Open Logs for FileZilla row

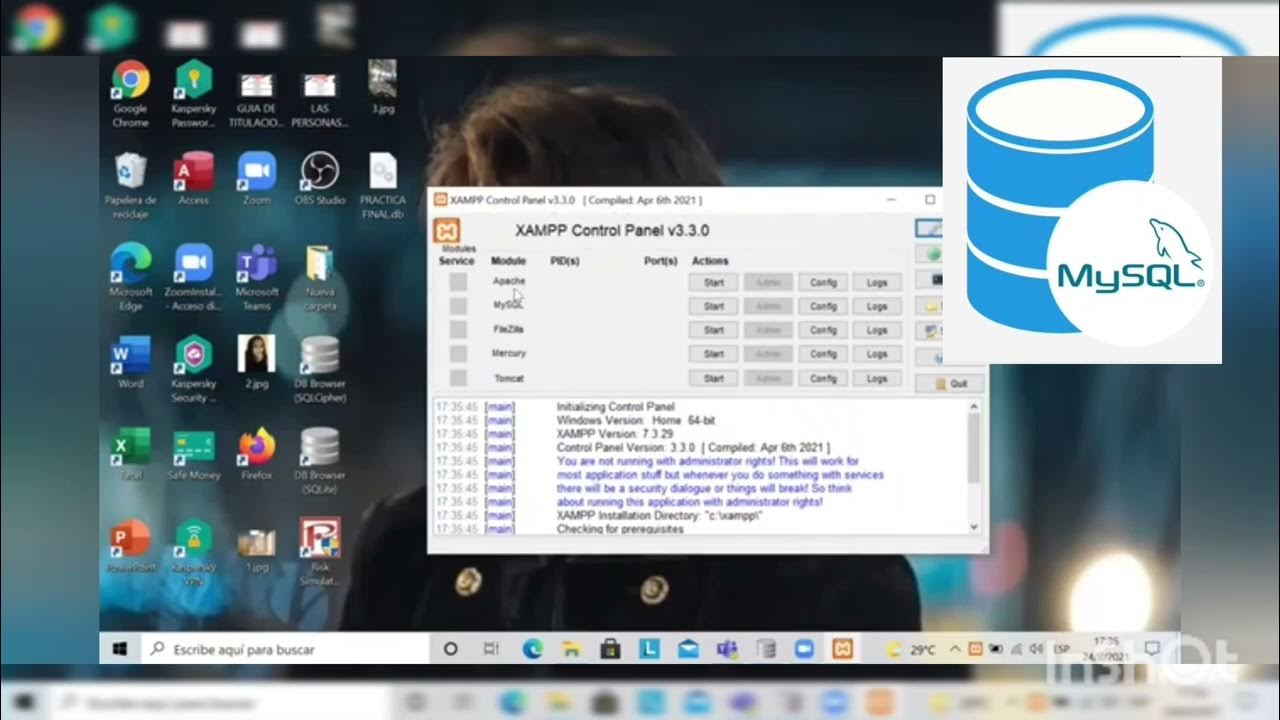877,331
